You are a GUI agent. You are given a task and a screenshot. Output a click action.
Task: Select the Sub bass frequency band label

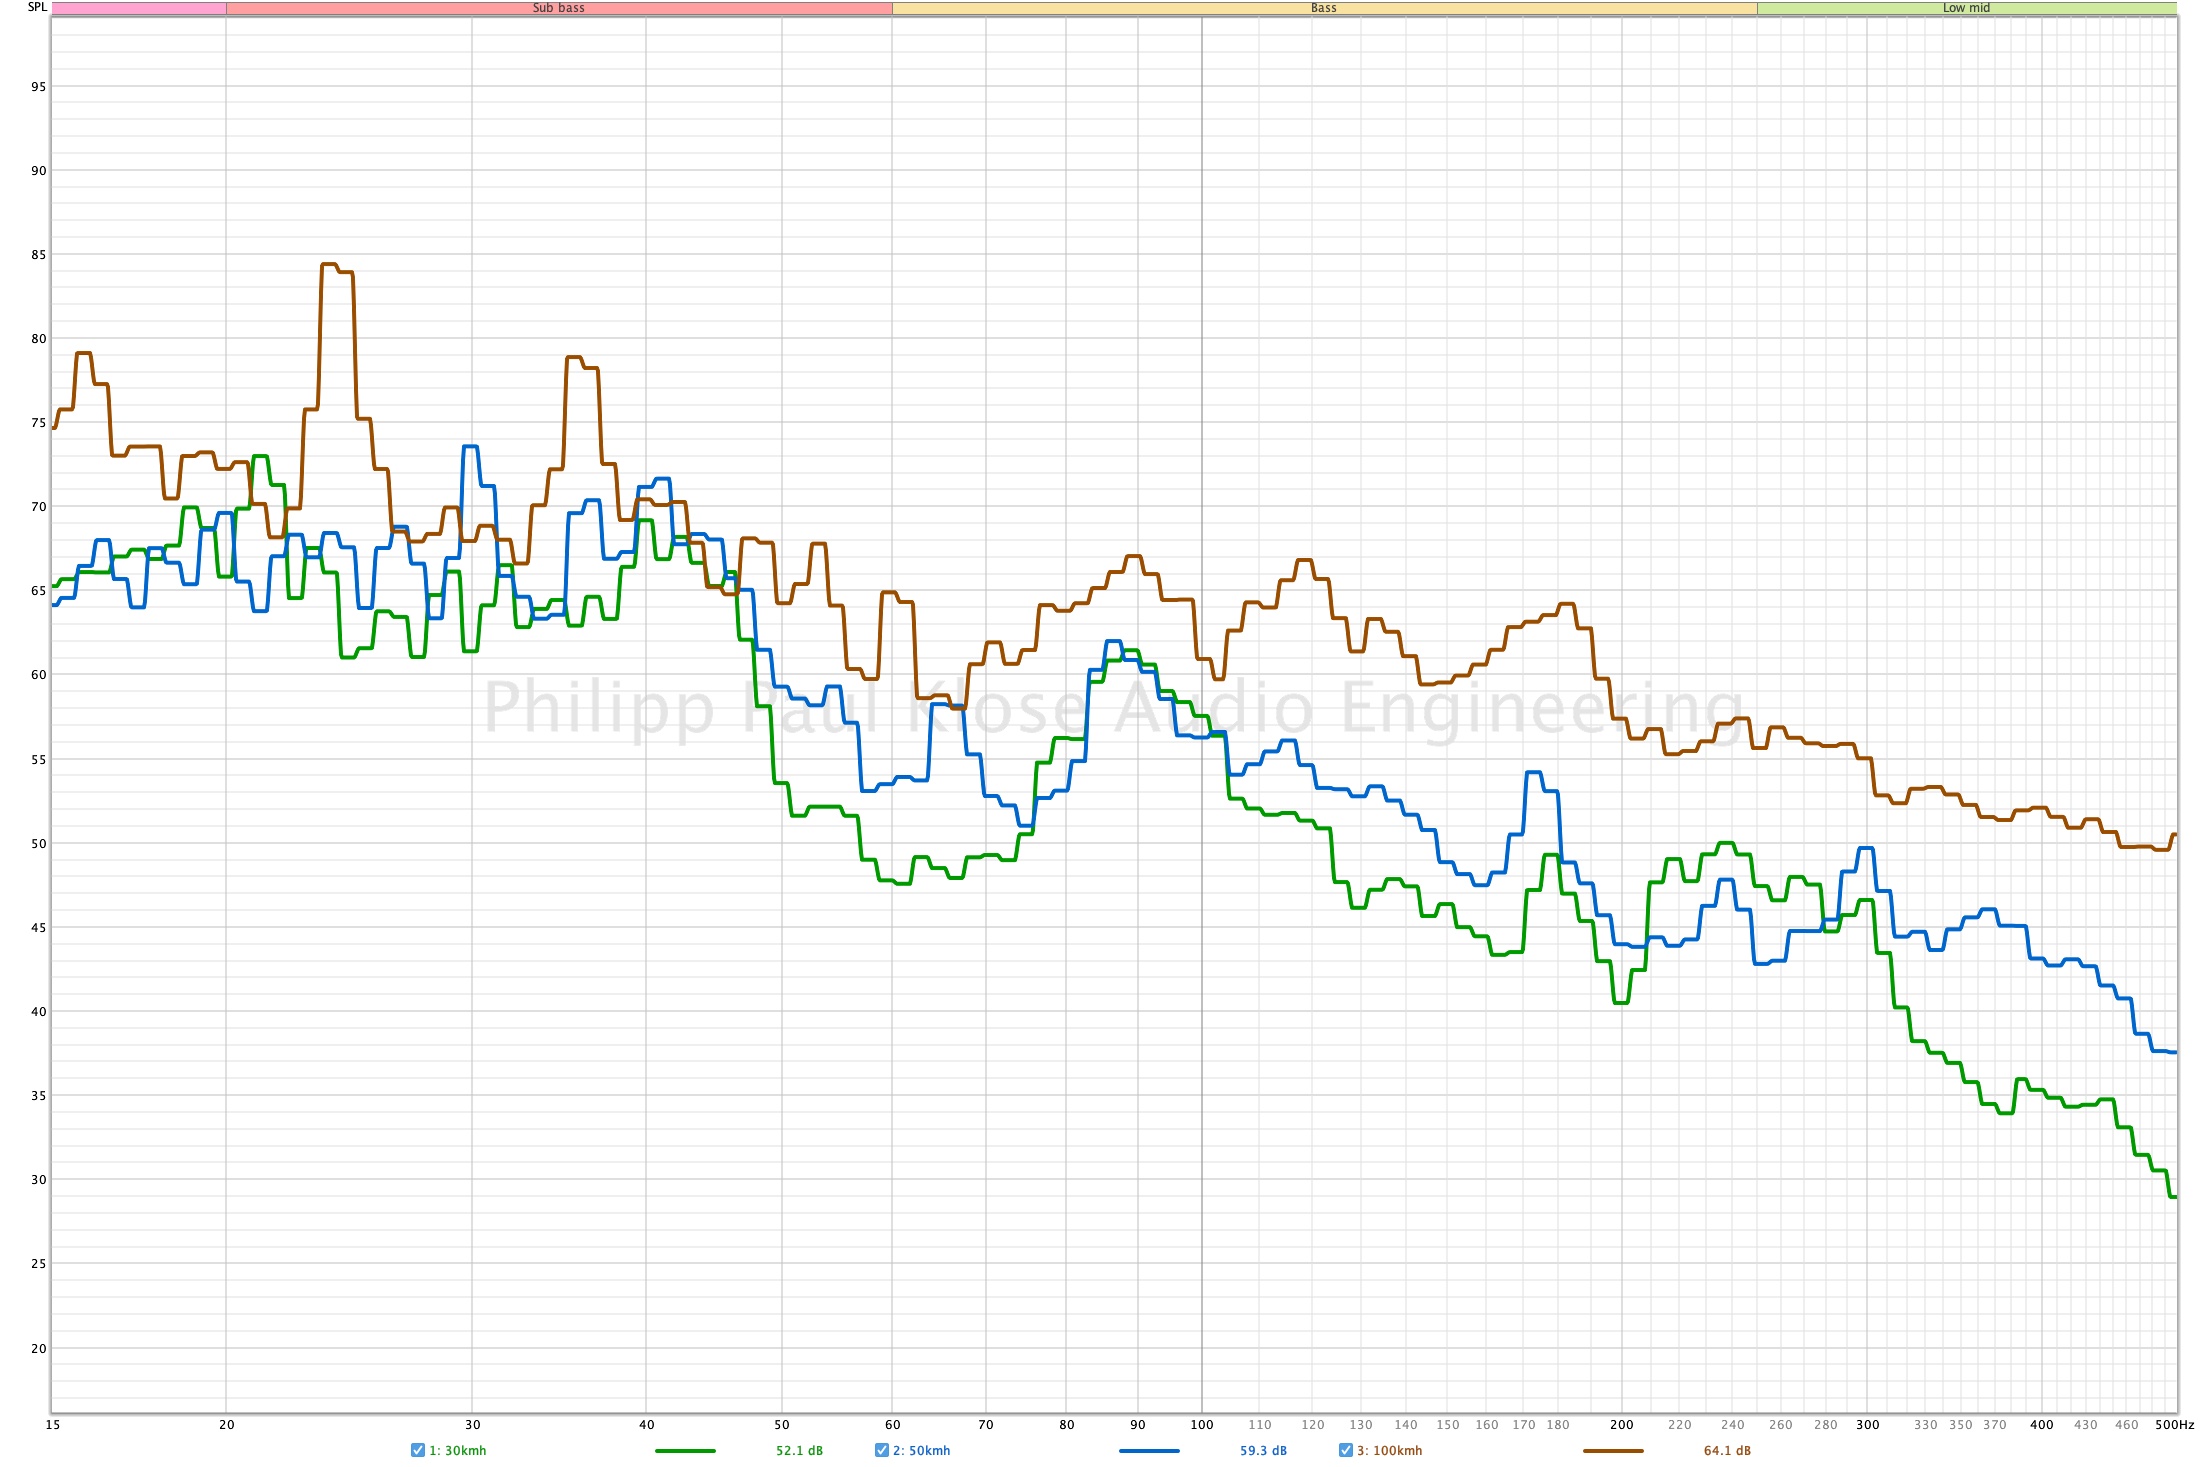click(x=558, y=8)
